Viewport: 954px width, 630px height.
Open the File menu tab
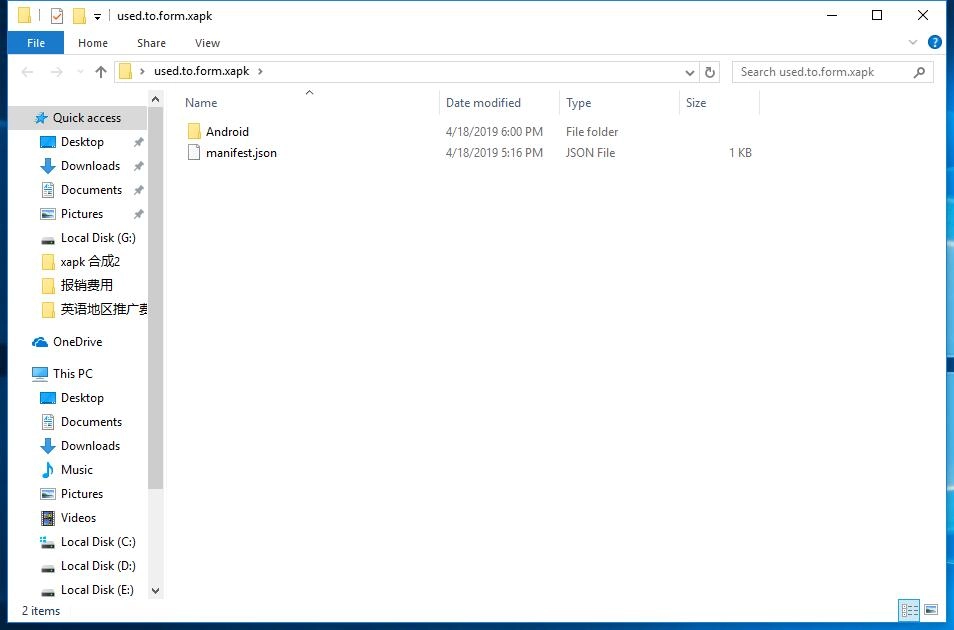tap(36, 43)
